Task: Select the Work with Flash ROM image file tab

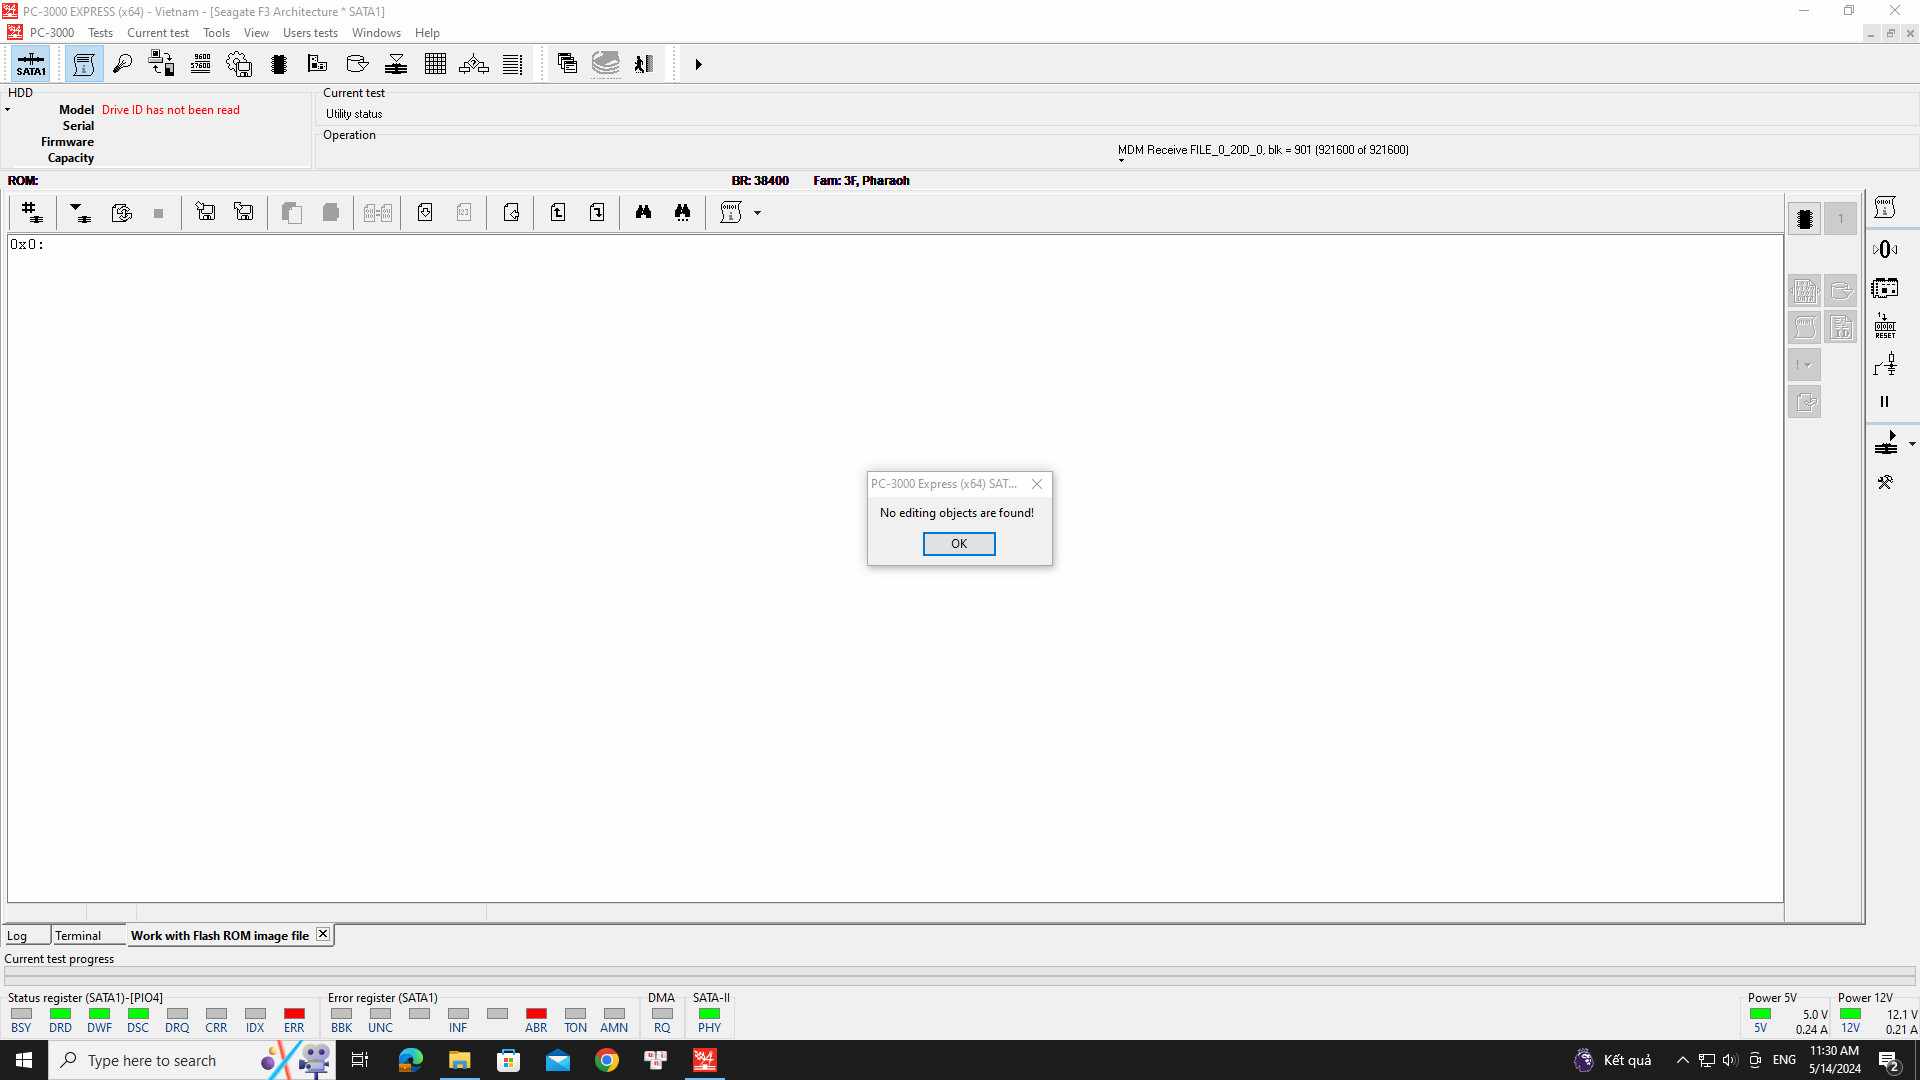Action: tap(219, 936)
